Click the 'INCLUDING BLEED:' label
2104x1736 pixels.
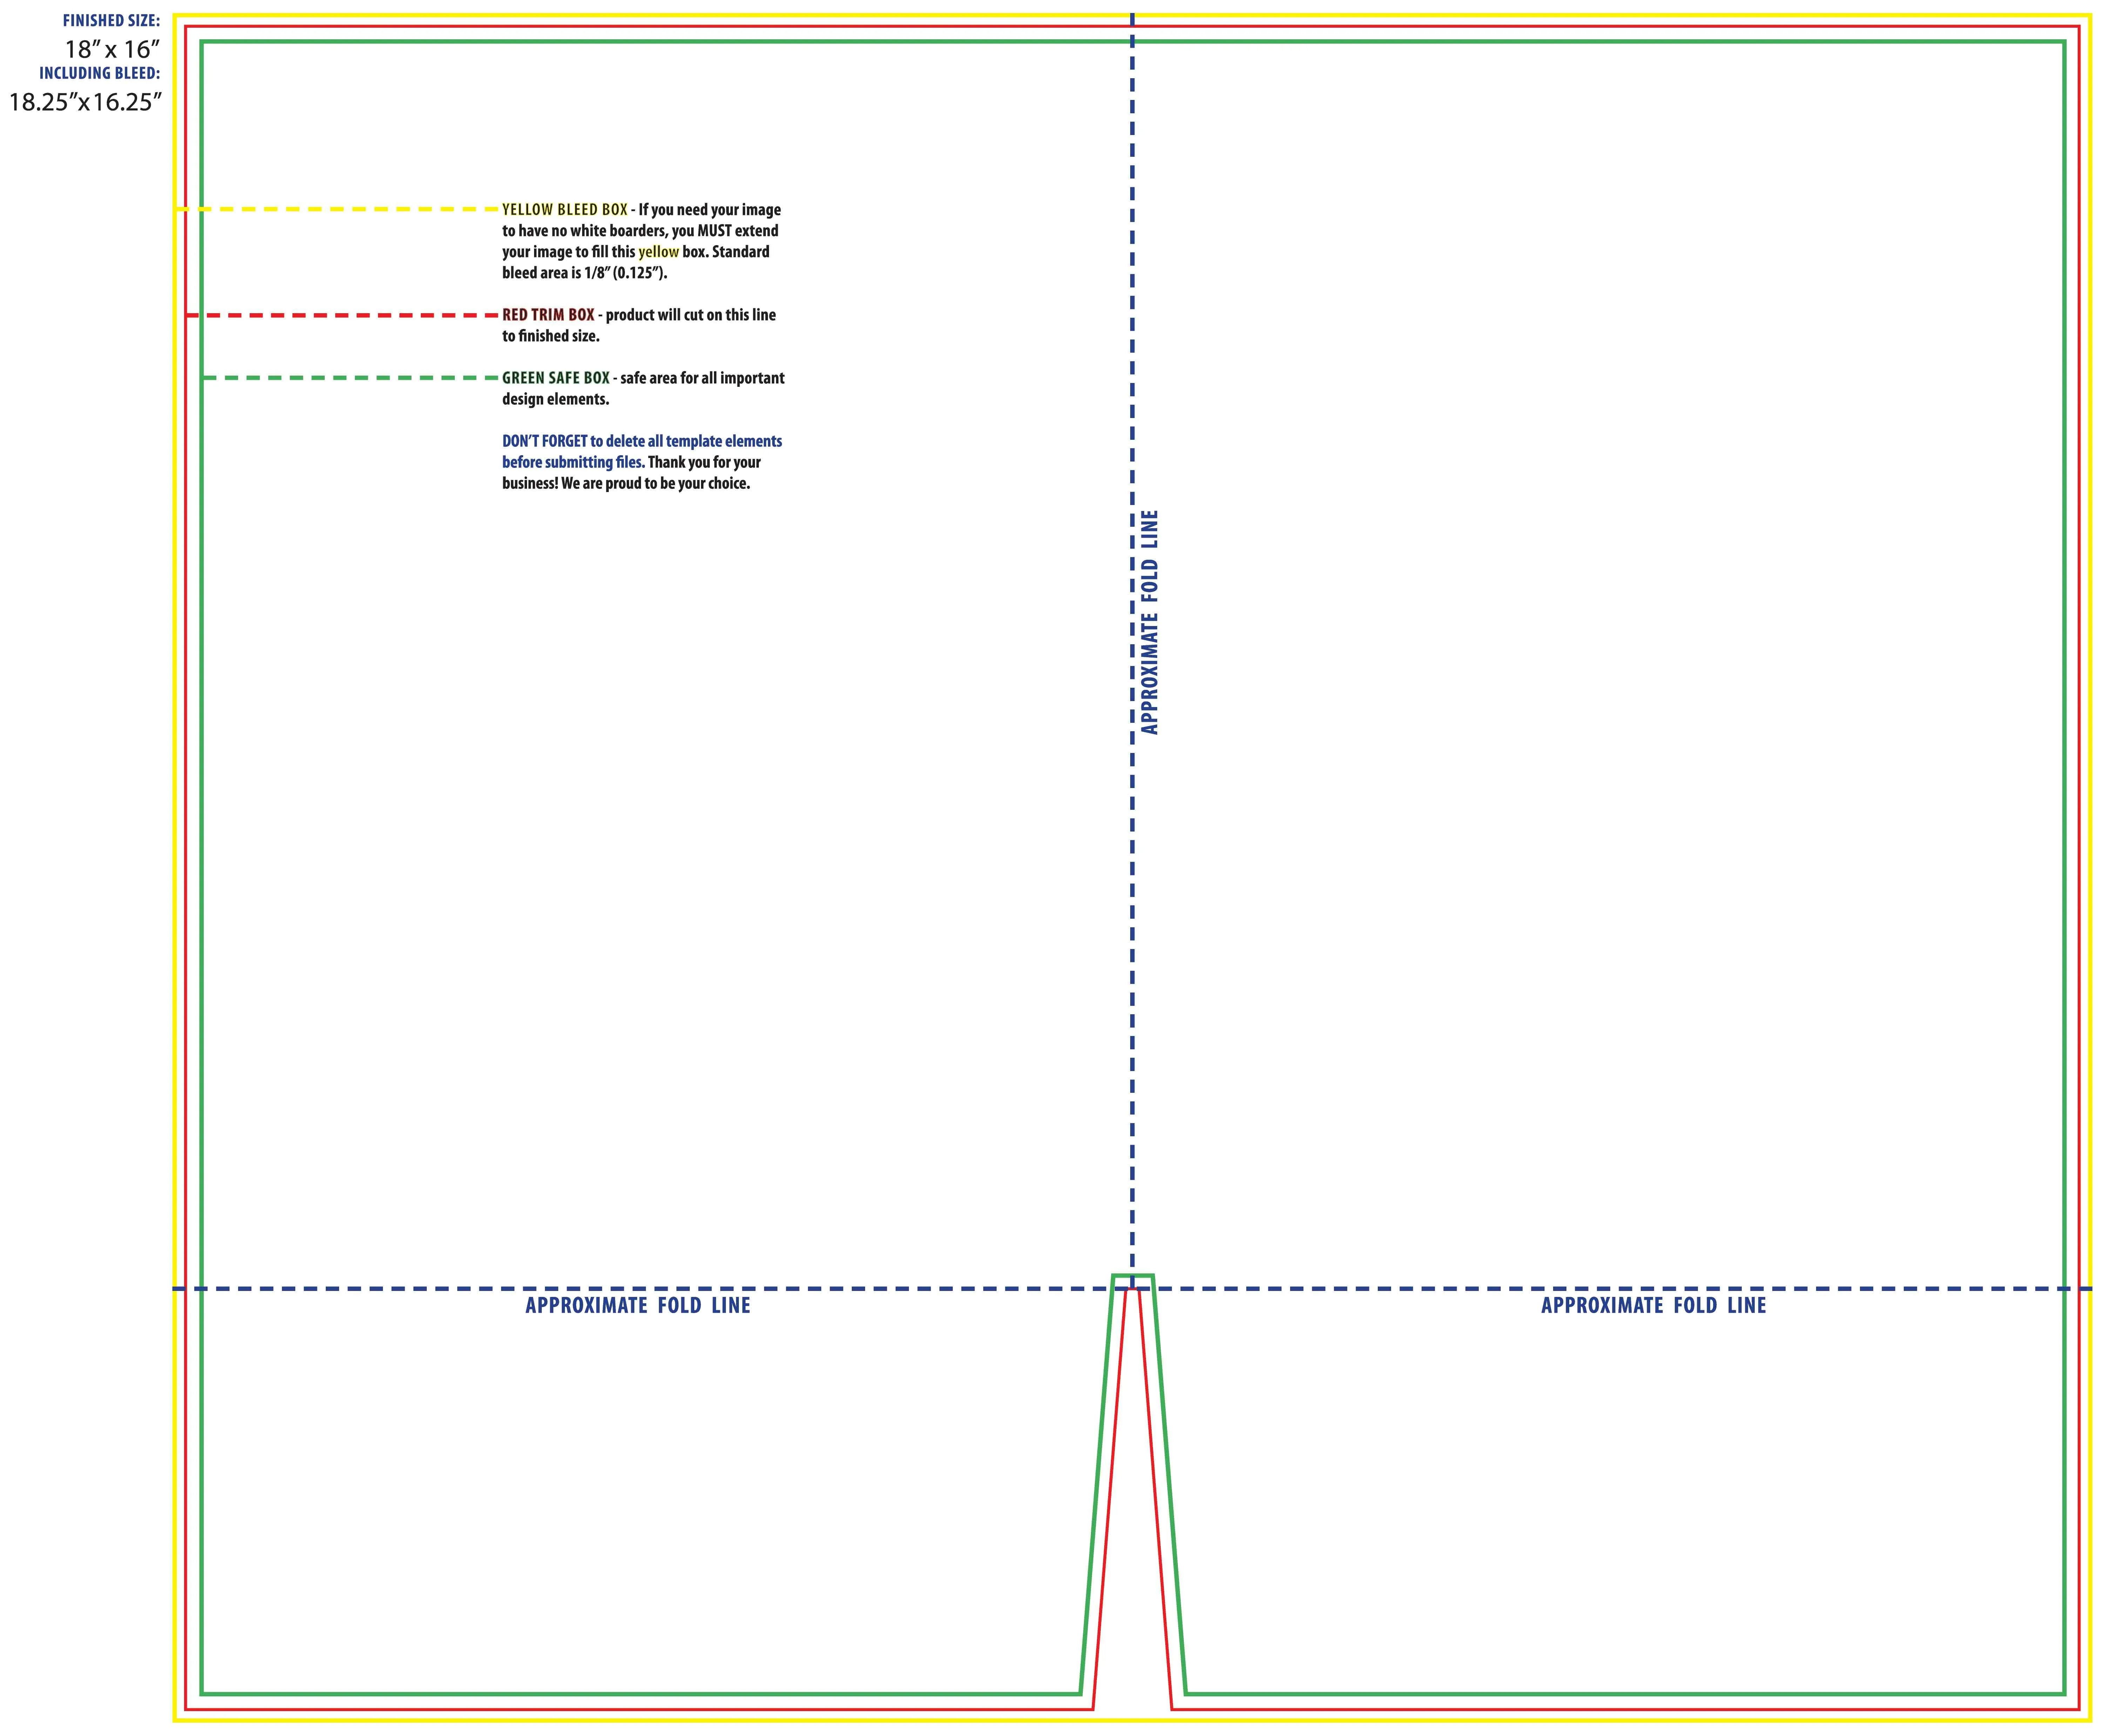[100, 73]
